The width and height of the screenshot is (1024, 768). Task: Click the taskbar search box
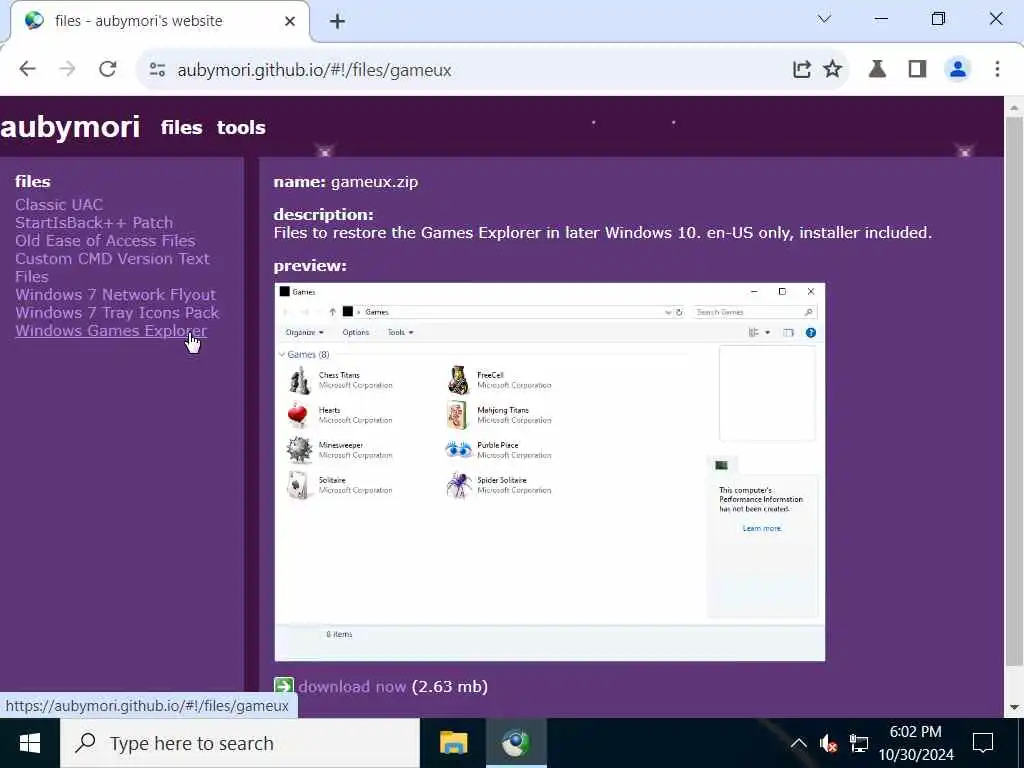(240, 743)
